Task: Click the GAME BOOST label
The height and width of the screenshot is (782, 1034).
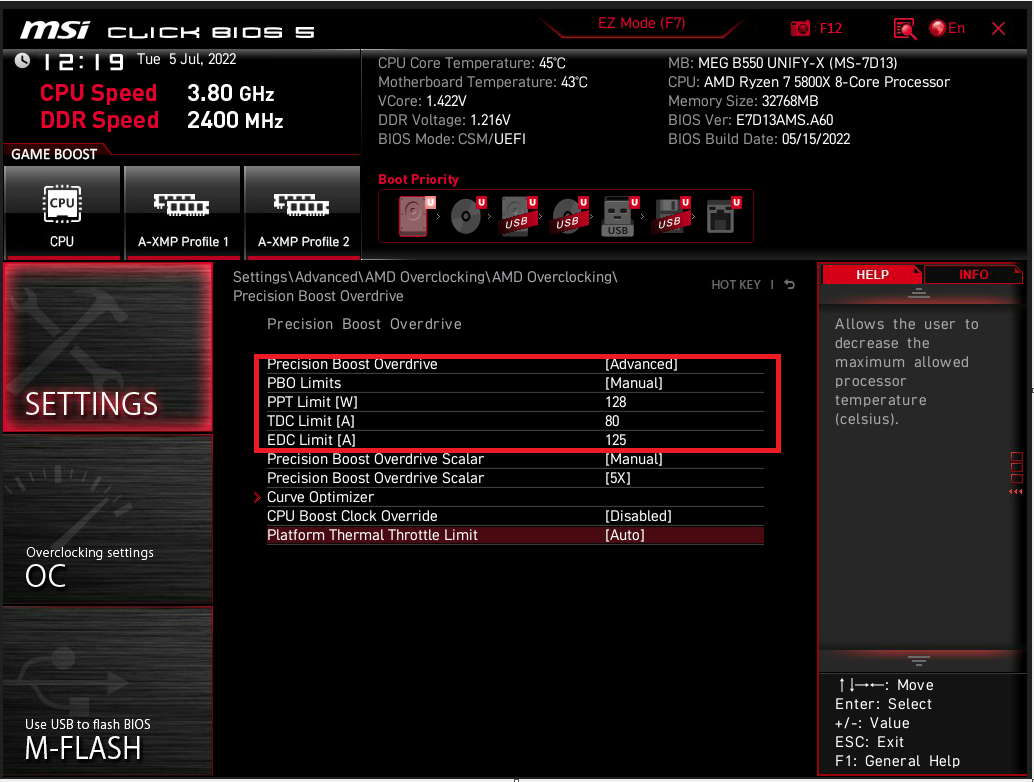Action: (x=54, y=154)
